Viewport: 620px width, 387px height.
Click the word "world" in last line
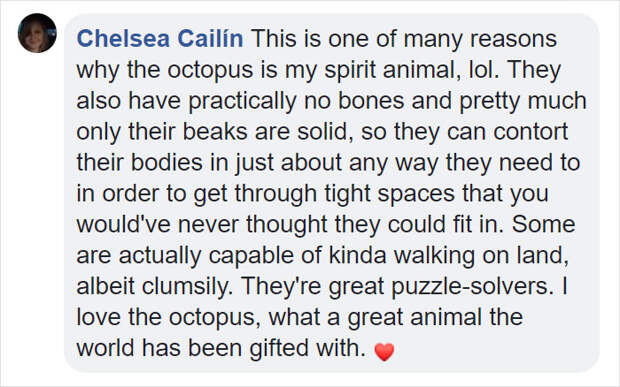pos(106,348)
